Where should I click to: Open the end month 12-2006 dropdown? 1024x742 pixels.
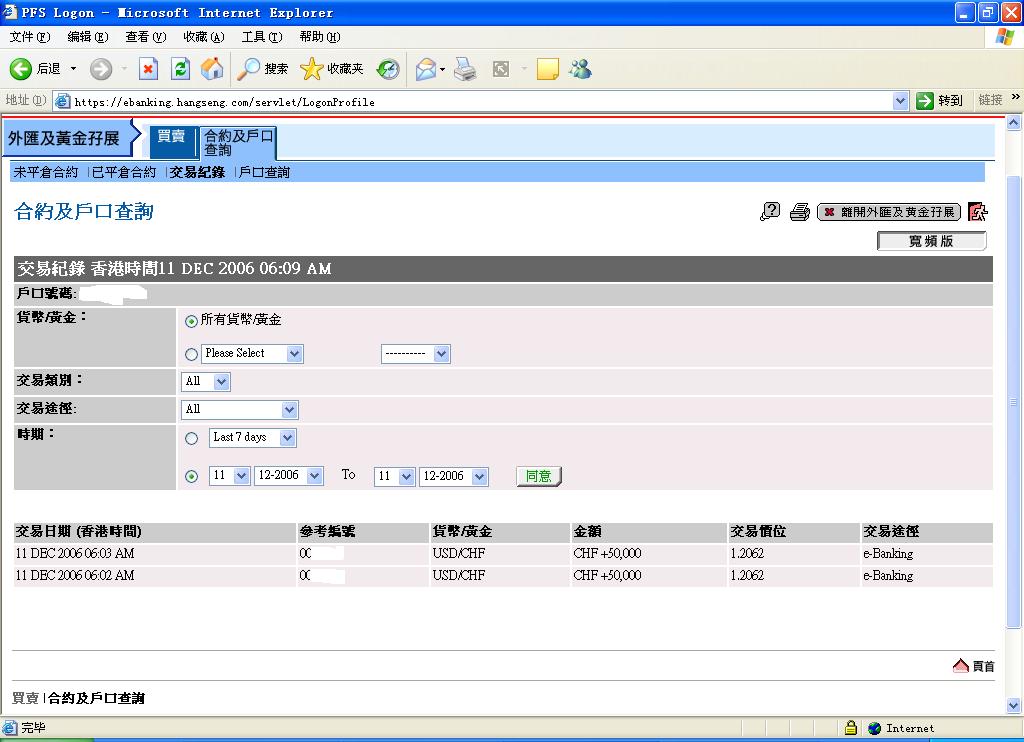pyautogui.click(x=453, y=476)
